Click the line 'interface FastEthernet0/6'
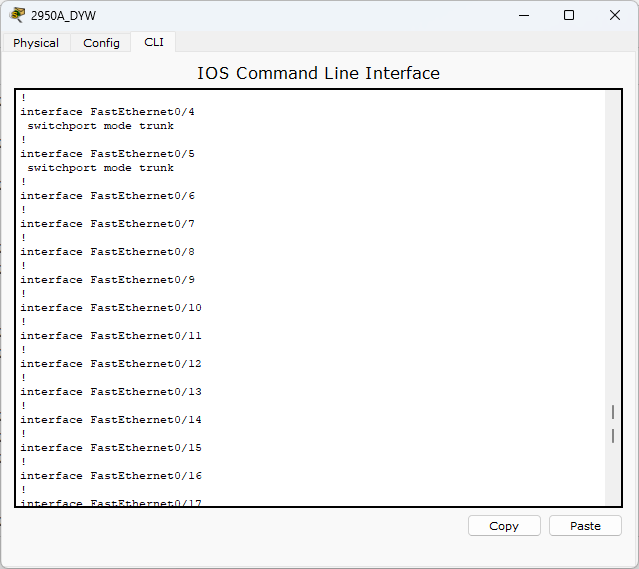 point(108,196)
